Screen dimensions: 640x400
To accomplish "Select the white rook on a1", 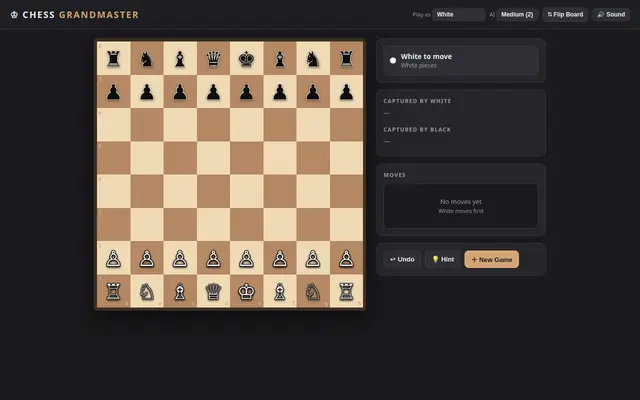I will click(x=113, y=291).
